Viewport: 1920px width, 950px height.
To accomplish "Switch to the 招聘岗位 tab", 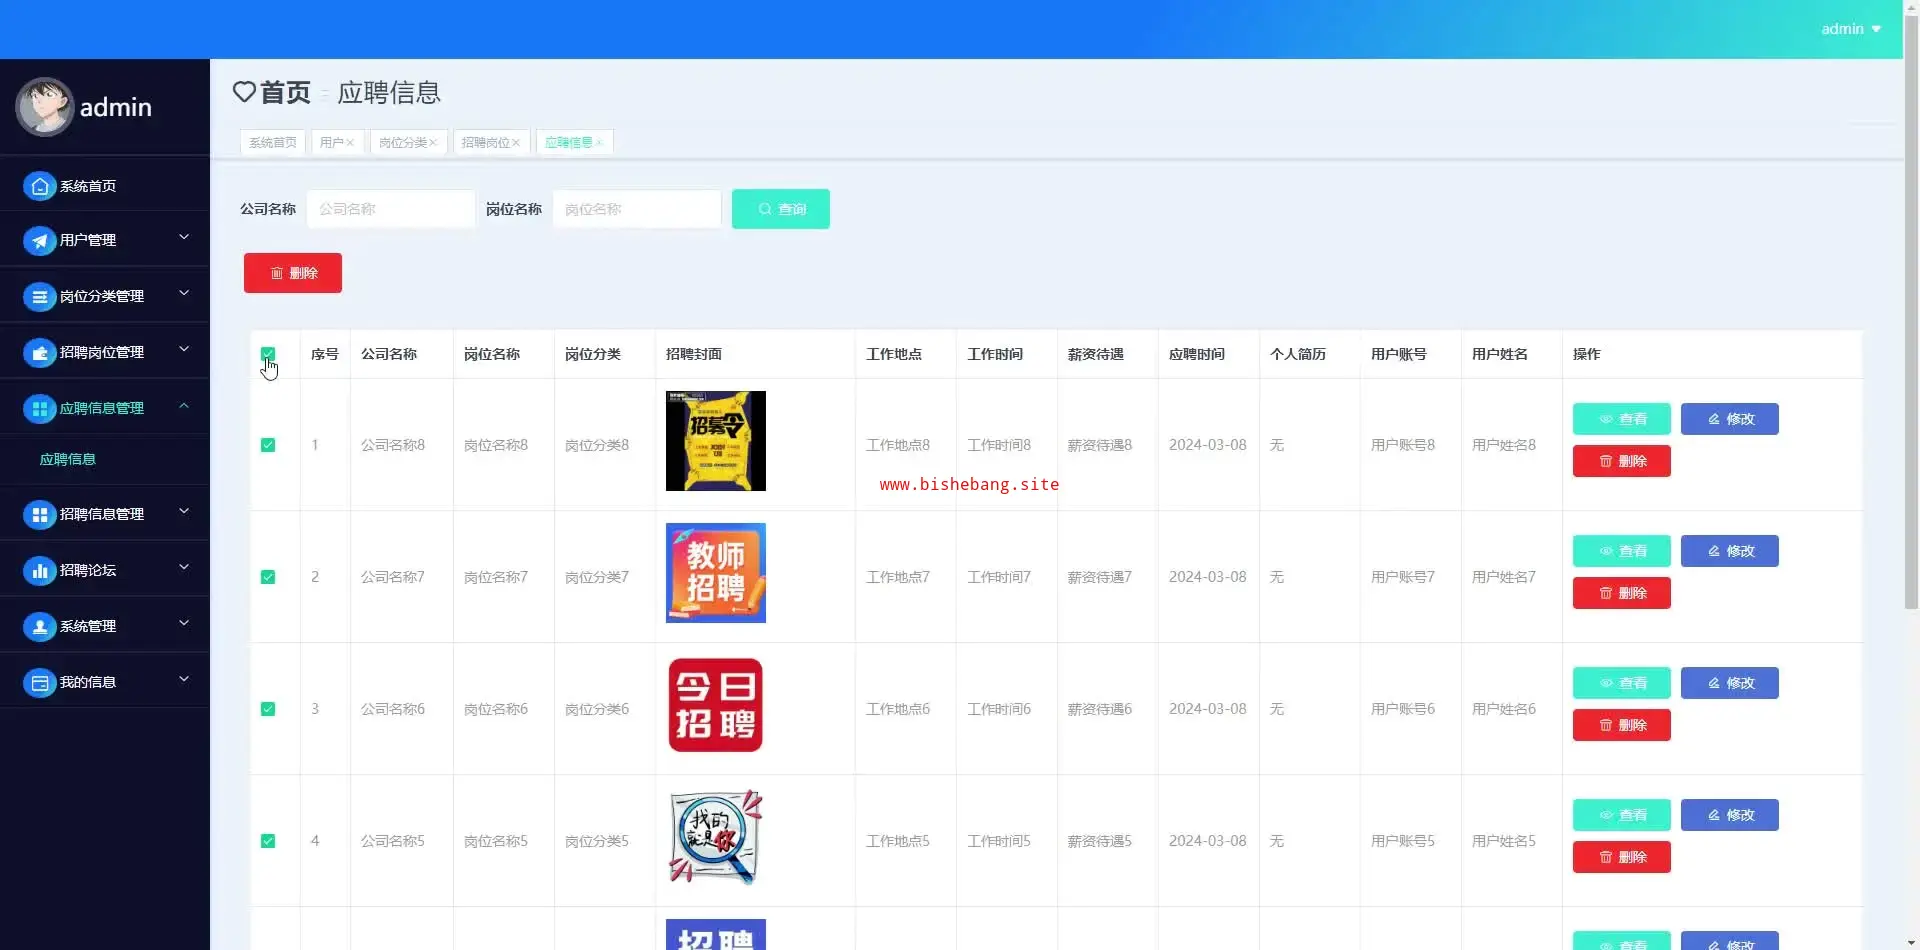I will click(x=485, y=143).
